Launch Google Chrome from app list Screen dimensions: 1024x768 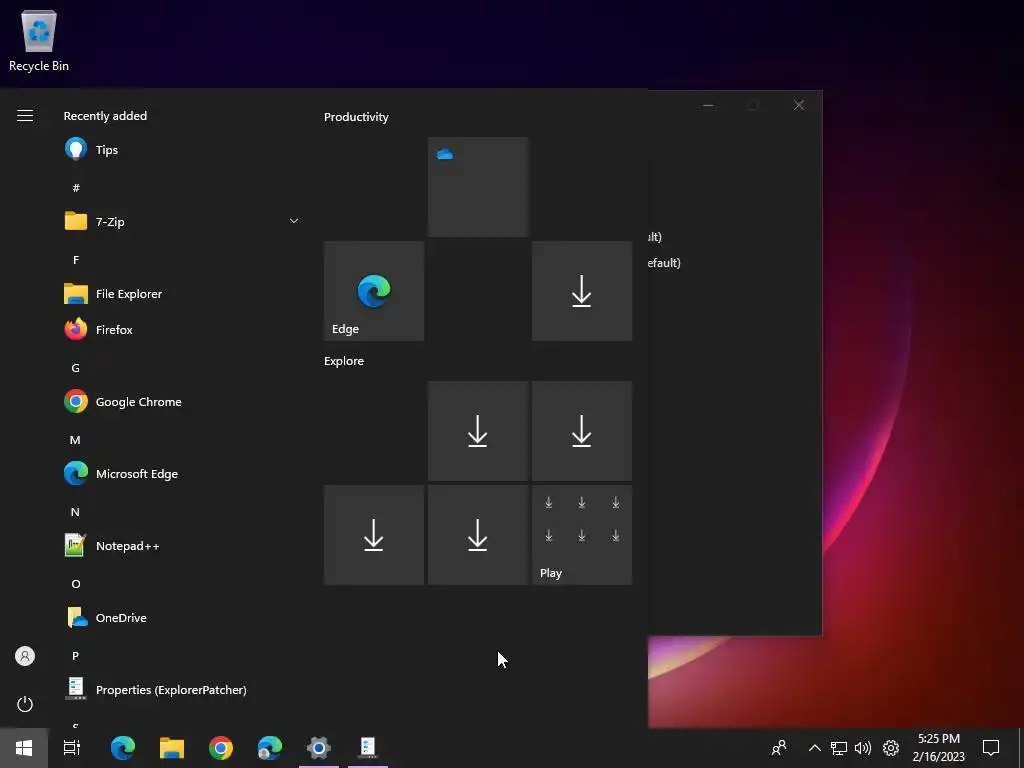(x=182, y=402)
